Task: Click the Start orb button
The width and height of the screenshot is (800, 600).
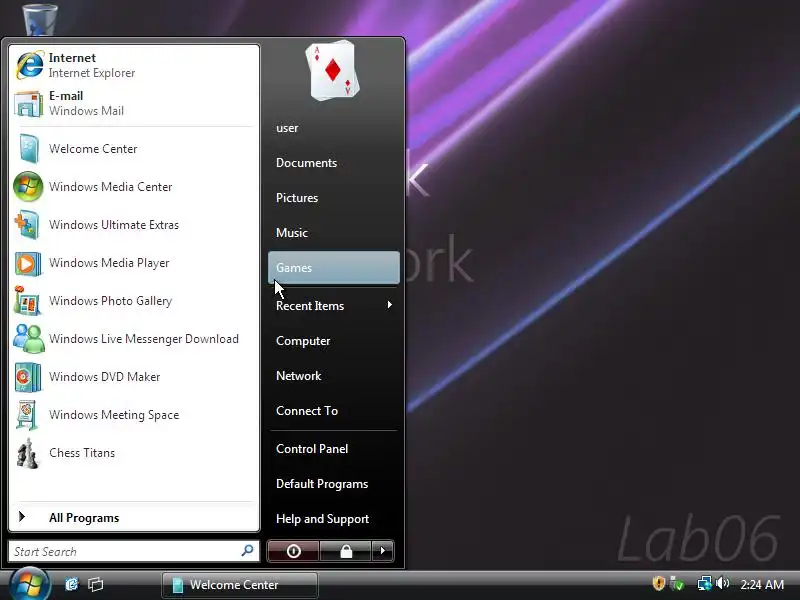Action: coord(29,585)
